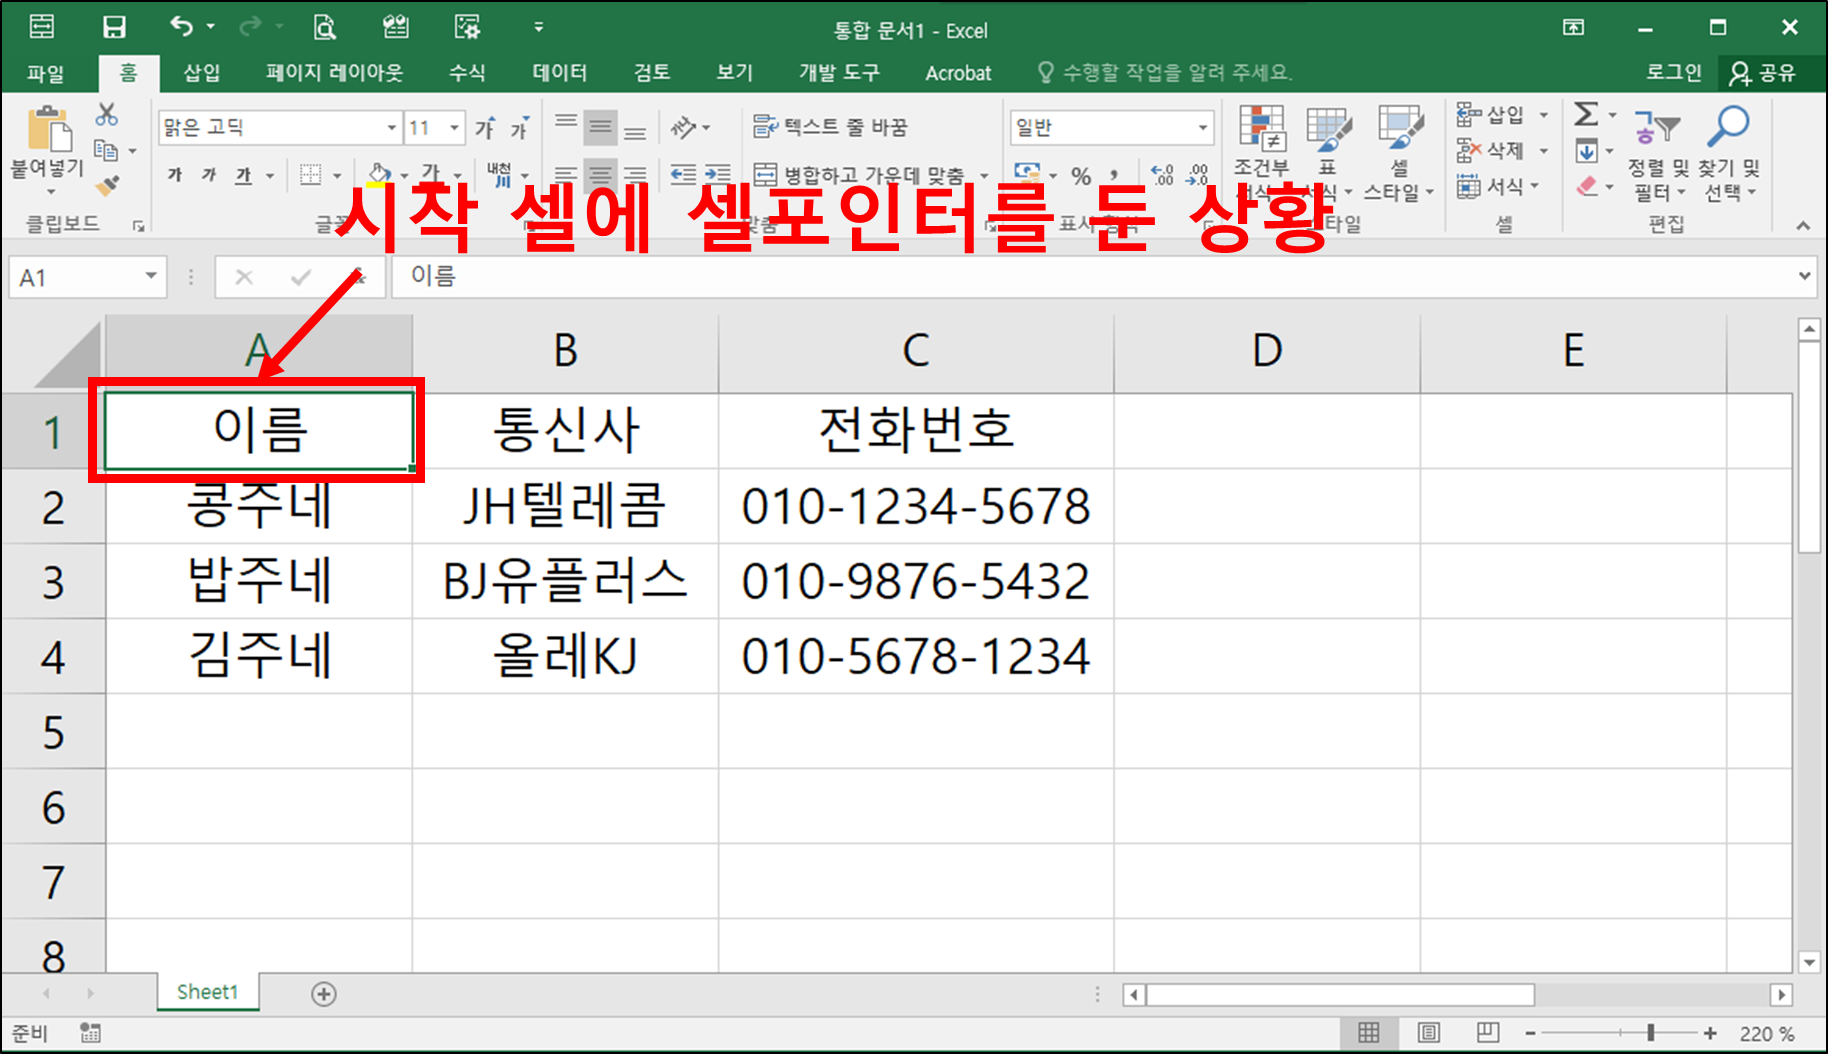
Task: Increase font size with the larger 가 icon
Action: [x=485, y=128]
